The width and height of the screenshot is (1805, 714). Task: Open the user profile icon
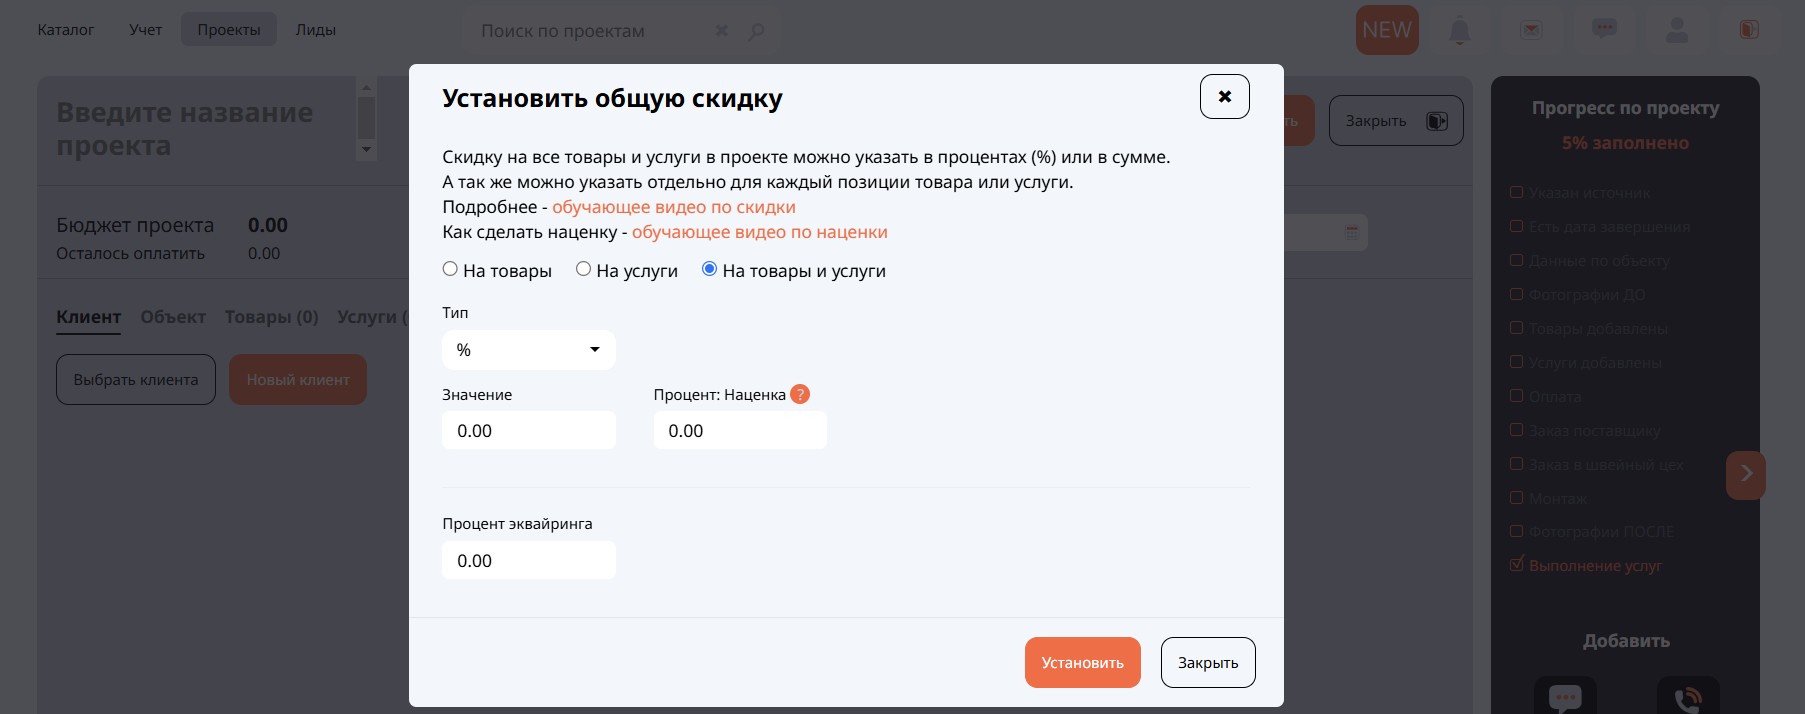point(1676,31)
